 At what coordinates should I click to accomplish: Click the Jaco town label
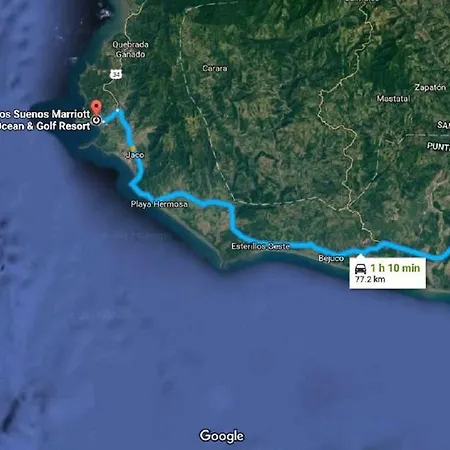tap(135, 155)
